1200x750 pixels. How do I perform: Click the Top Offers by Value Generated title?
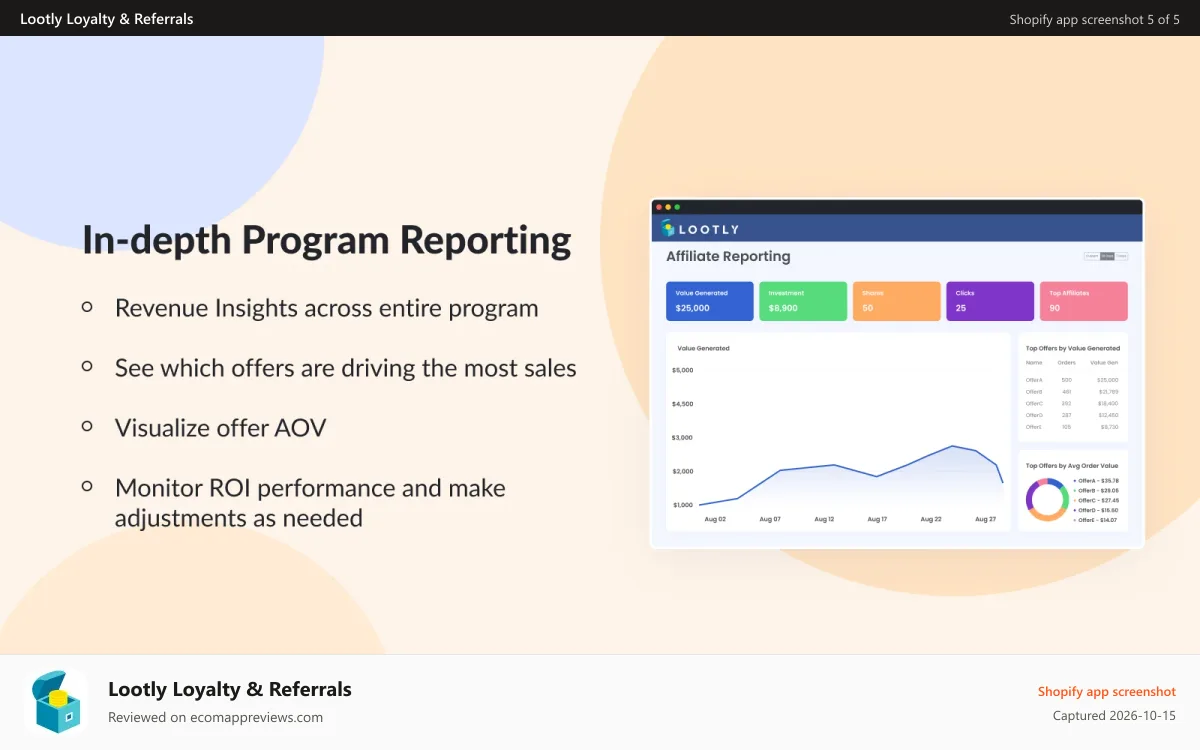[1073, 348]
